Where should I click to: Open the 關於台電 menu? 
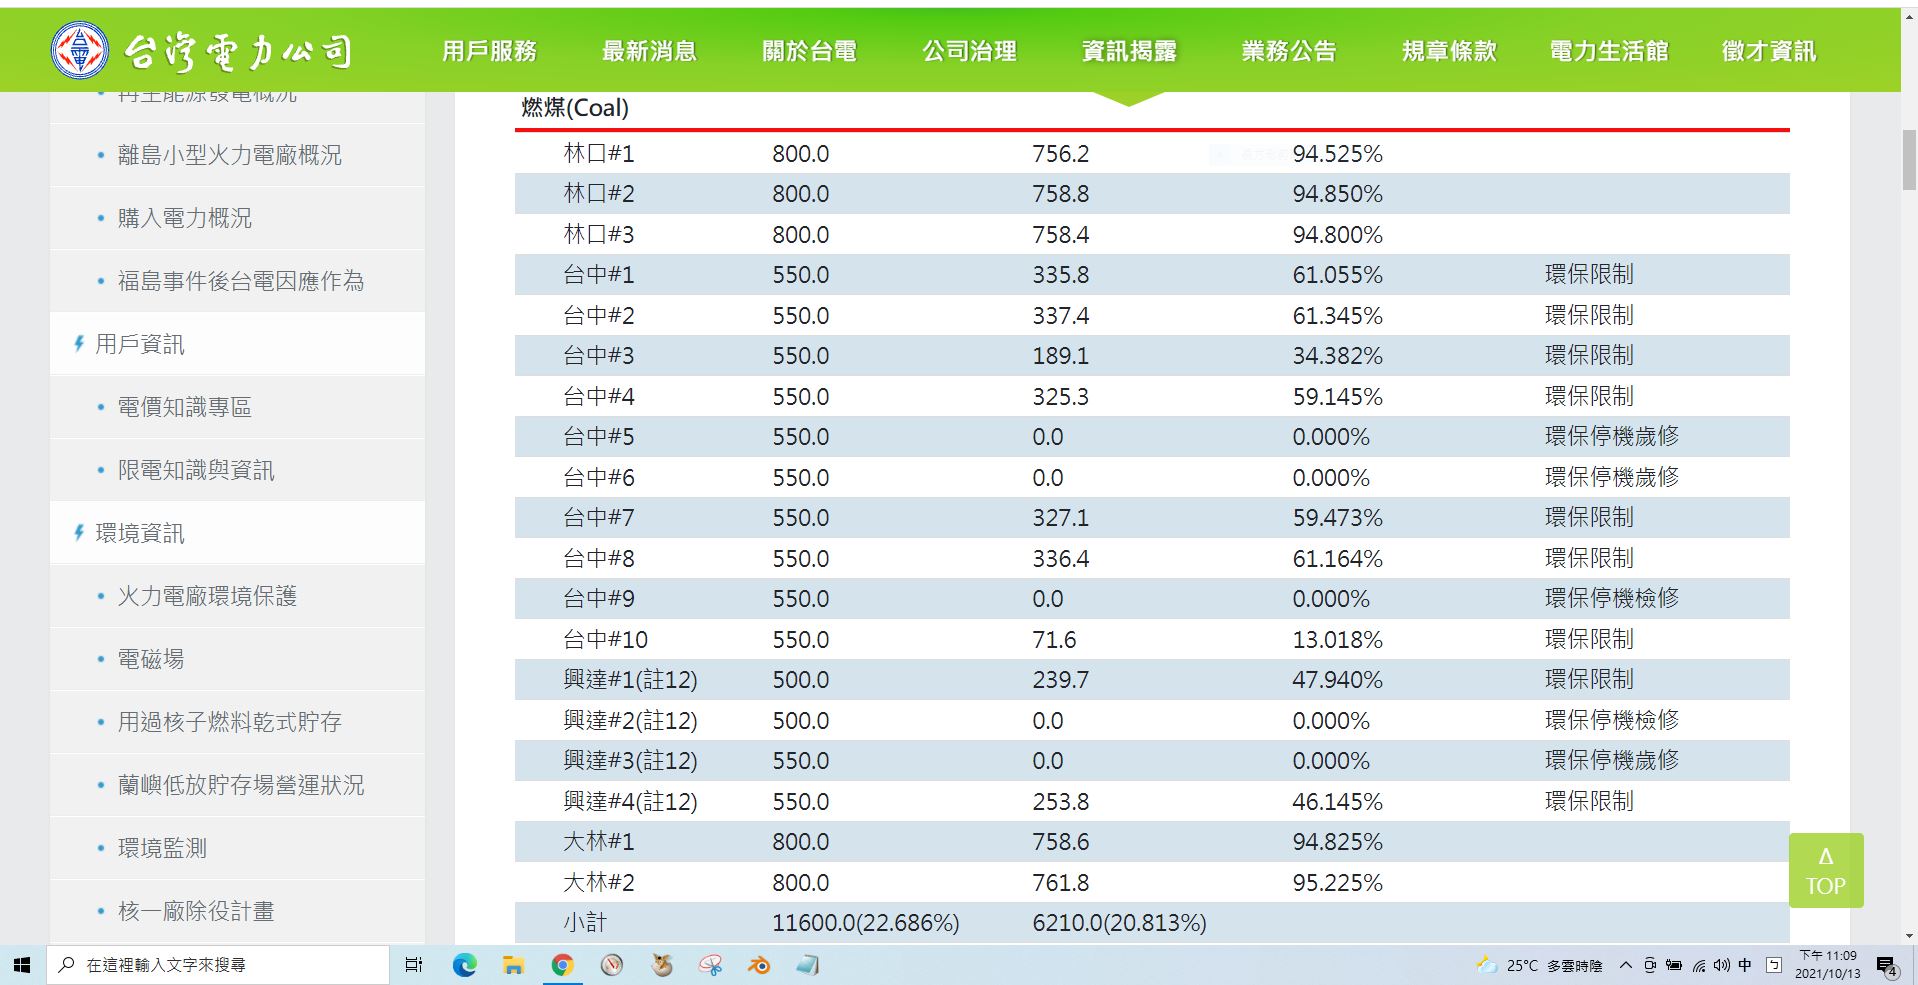(809, 51)
